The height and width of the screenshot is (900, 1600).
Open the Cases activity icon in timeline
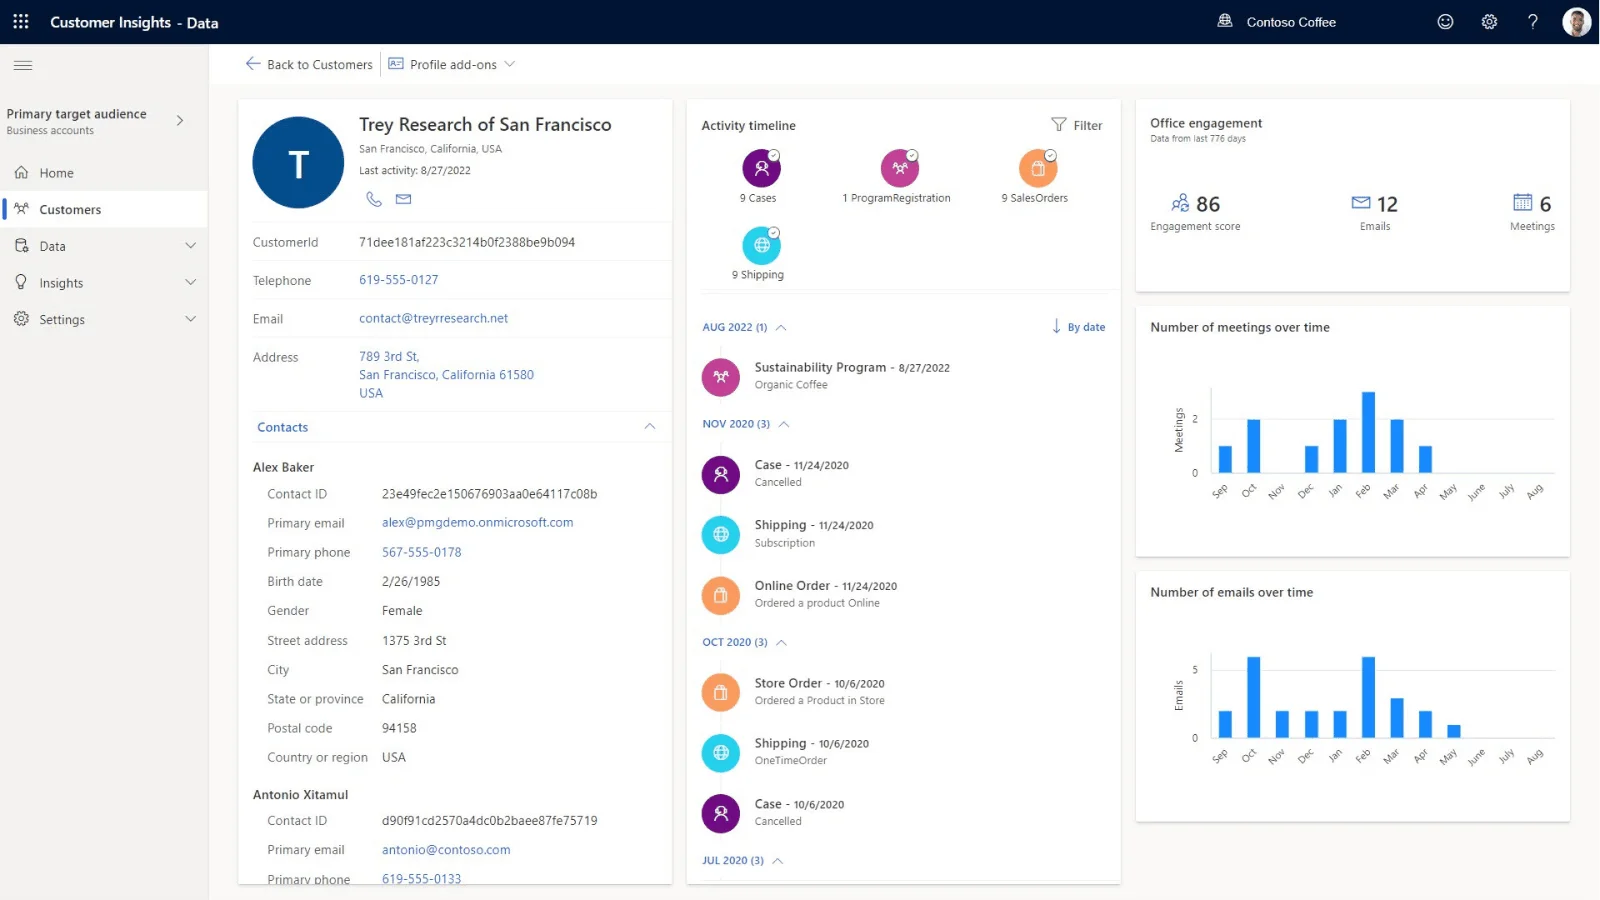point(760,168)
